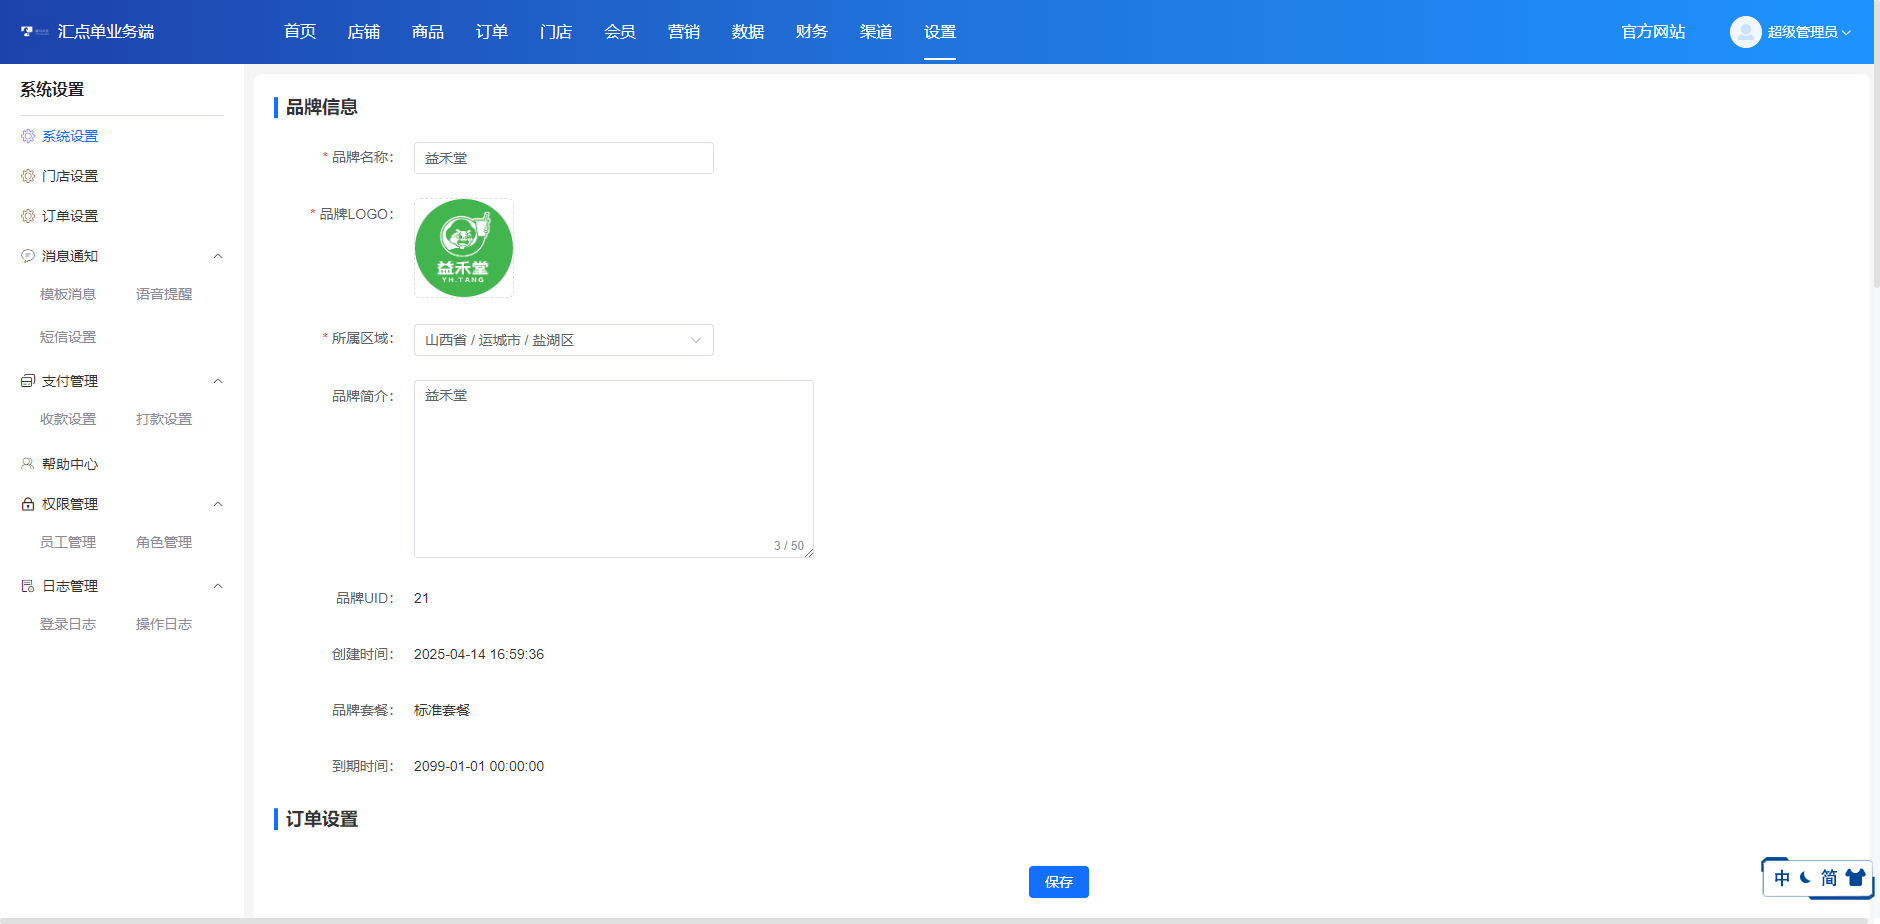Click the 系统设置 gear icon in sidebar
This screenshot has width=1880, height=924.
(x=28, y=136)
